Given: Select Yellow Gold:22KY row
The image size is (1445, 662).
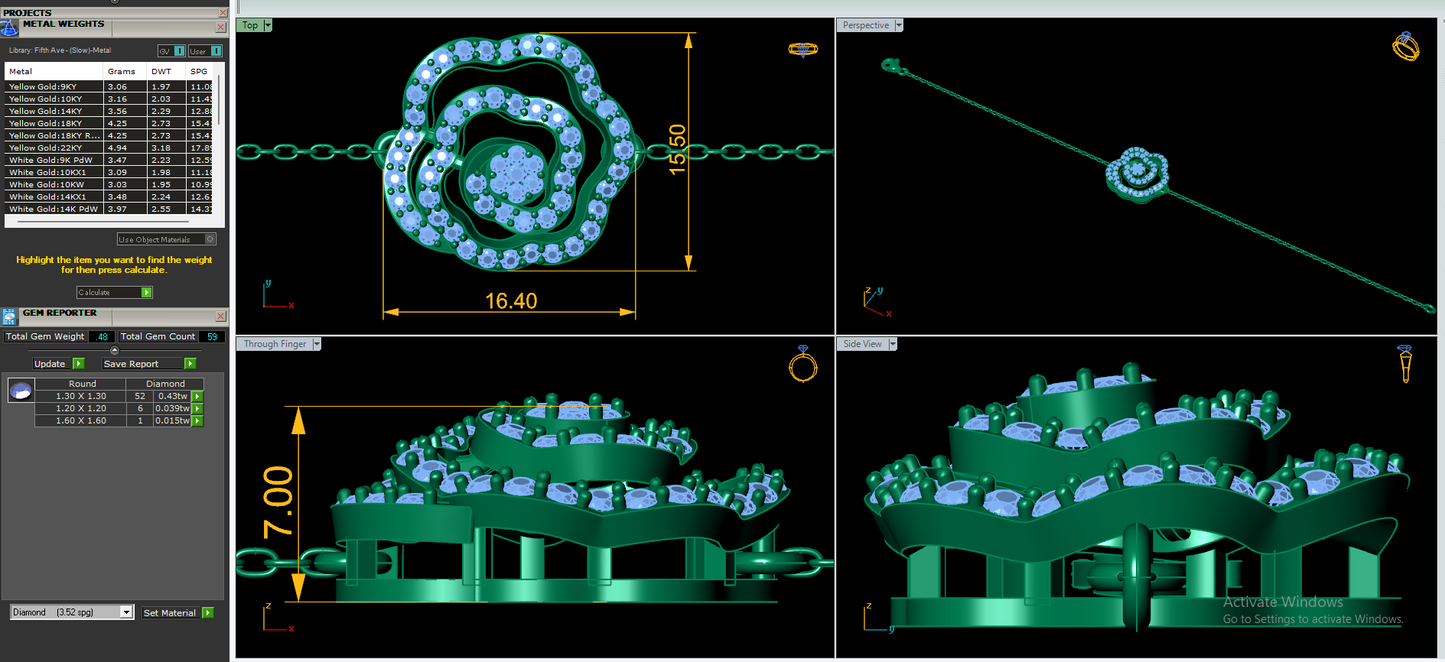Looking at the screenshot, I should point(110,147).
